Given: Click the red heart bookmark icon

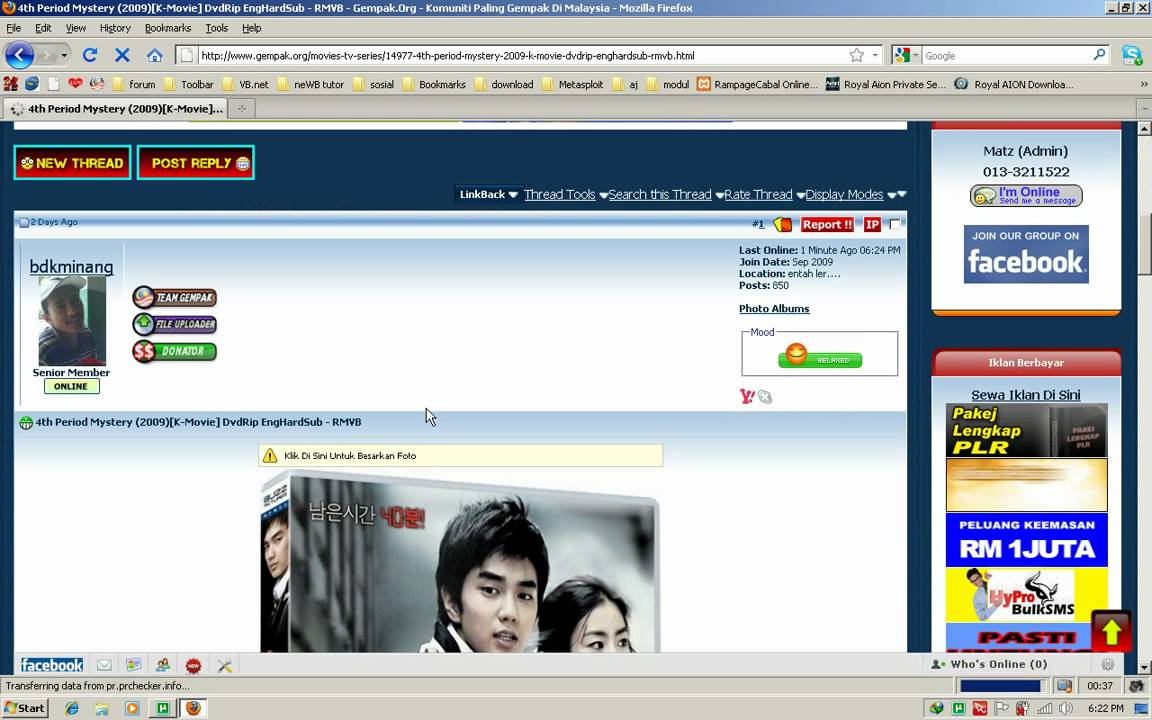Looking at the screenshot, I should point(75,84).
